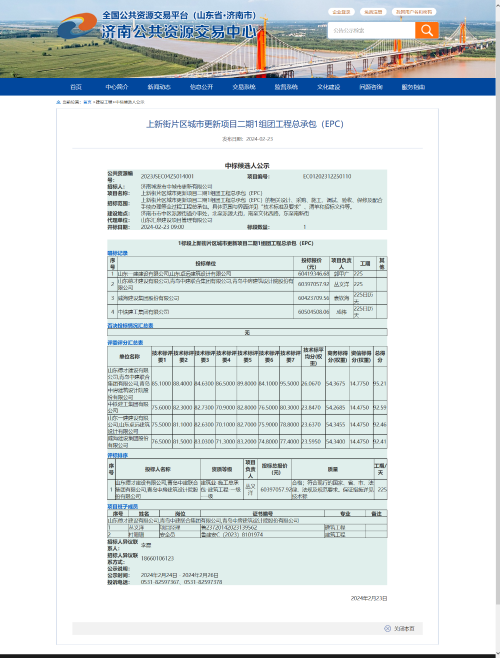This screenshot has width=500, height=658.
Task: Click resource number 2023JSEC04ZS014001
Action: 167,176
